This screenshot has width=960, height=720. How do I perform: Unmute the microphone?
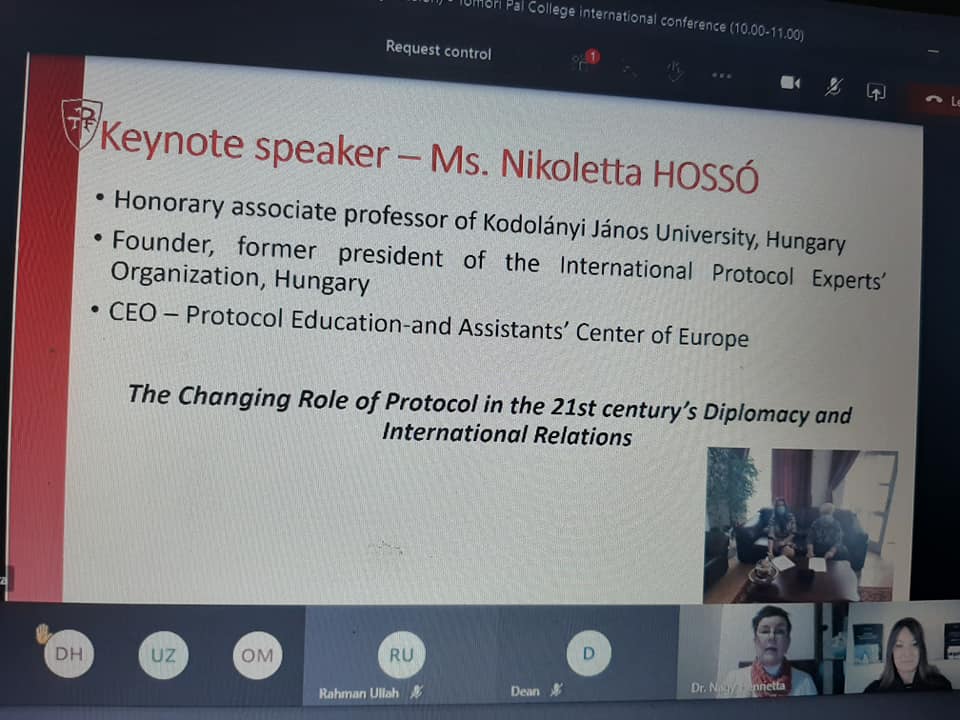click(x=833, y=87)
